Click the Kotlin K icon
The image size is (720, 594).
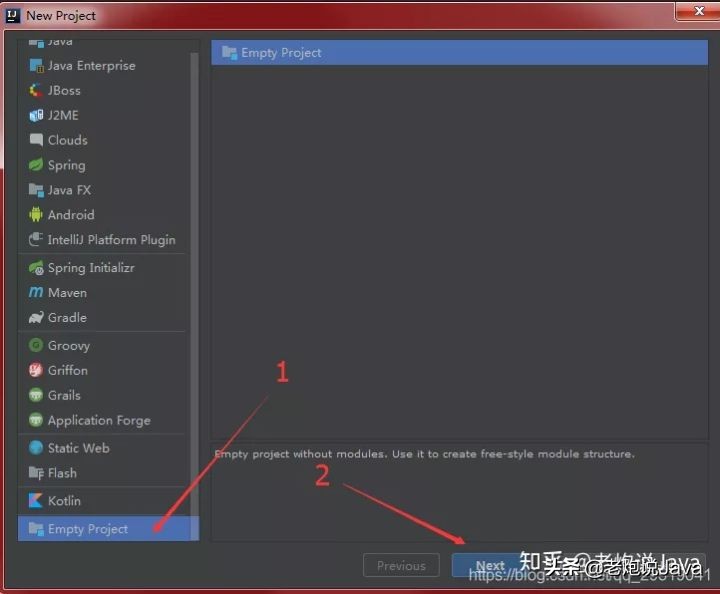[36, 500]
